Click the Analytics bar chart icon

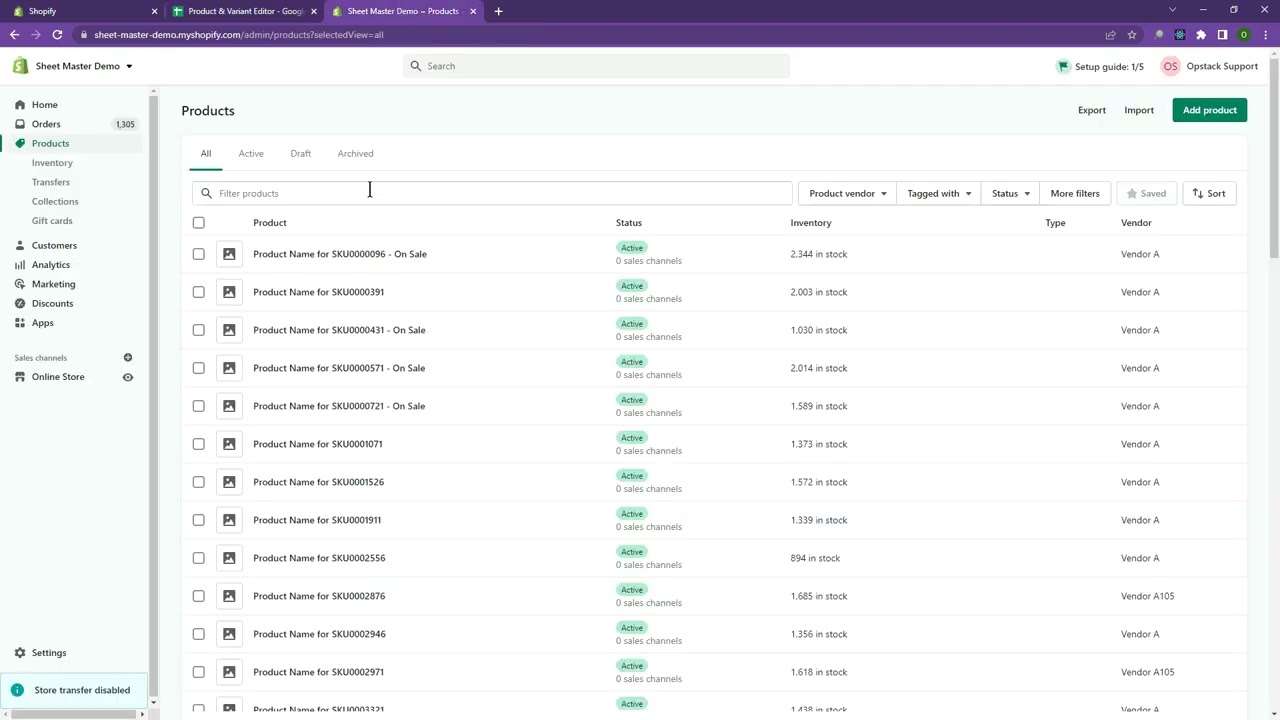tap(20, 265)
